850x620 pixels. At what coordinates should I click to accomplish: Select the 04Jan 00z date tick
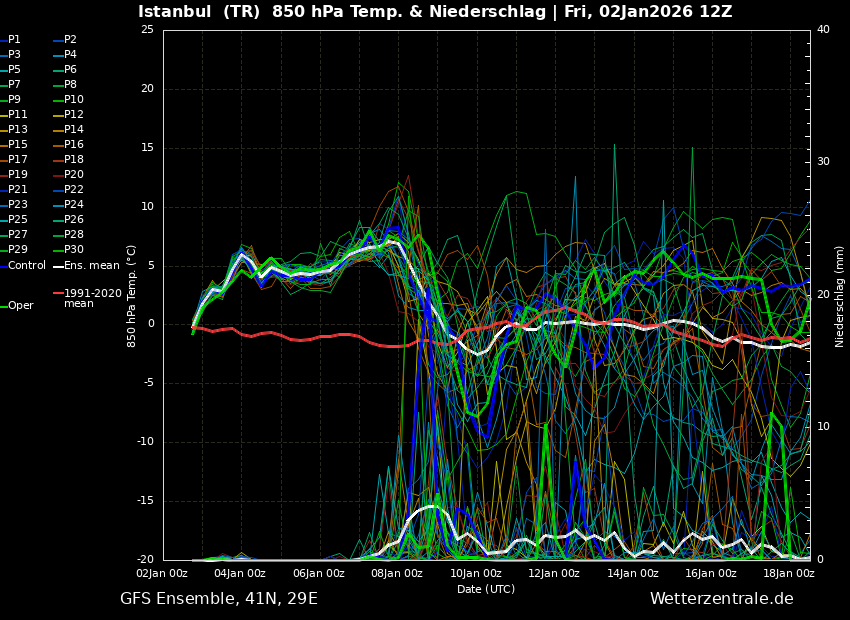tap(240, 573)
